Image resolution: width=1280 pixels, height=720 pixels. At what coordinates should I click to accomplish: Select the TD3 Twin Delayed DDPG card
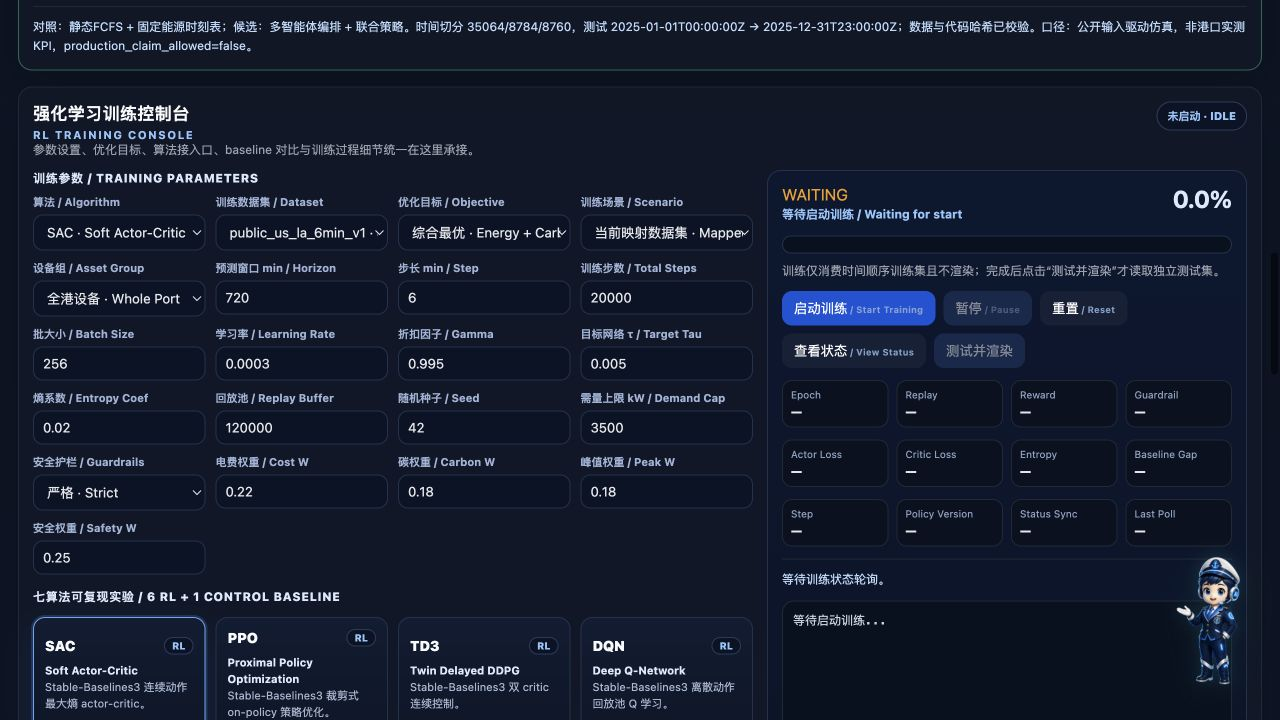[484, 668]
